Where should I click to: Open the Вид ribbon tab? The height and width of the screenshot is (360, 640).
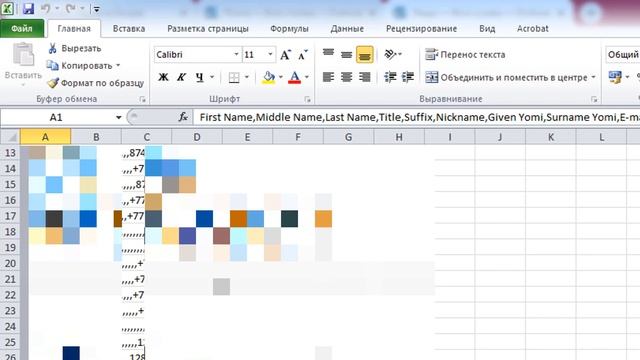click(487, 29)
